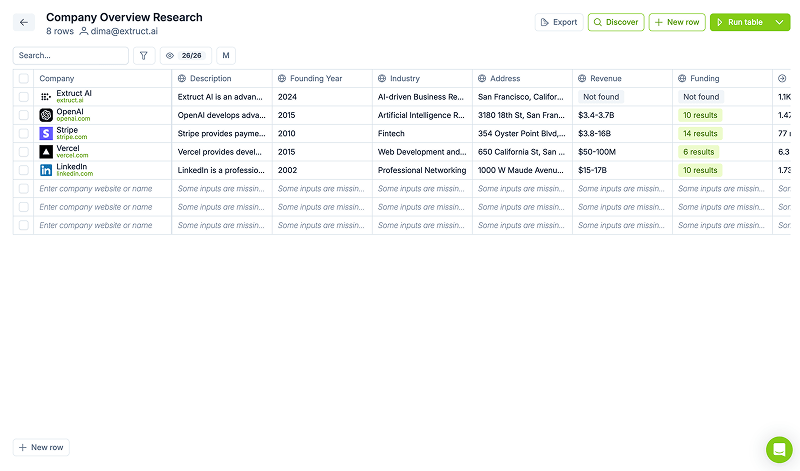This screenshot has height=471, width=800.
Task: Check the LinkedIn row checkbox
Action: pyautogui.click(x=23, y=170)
